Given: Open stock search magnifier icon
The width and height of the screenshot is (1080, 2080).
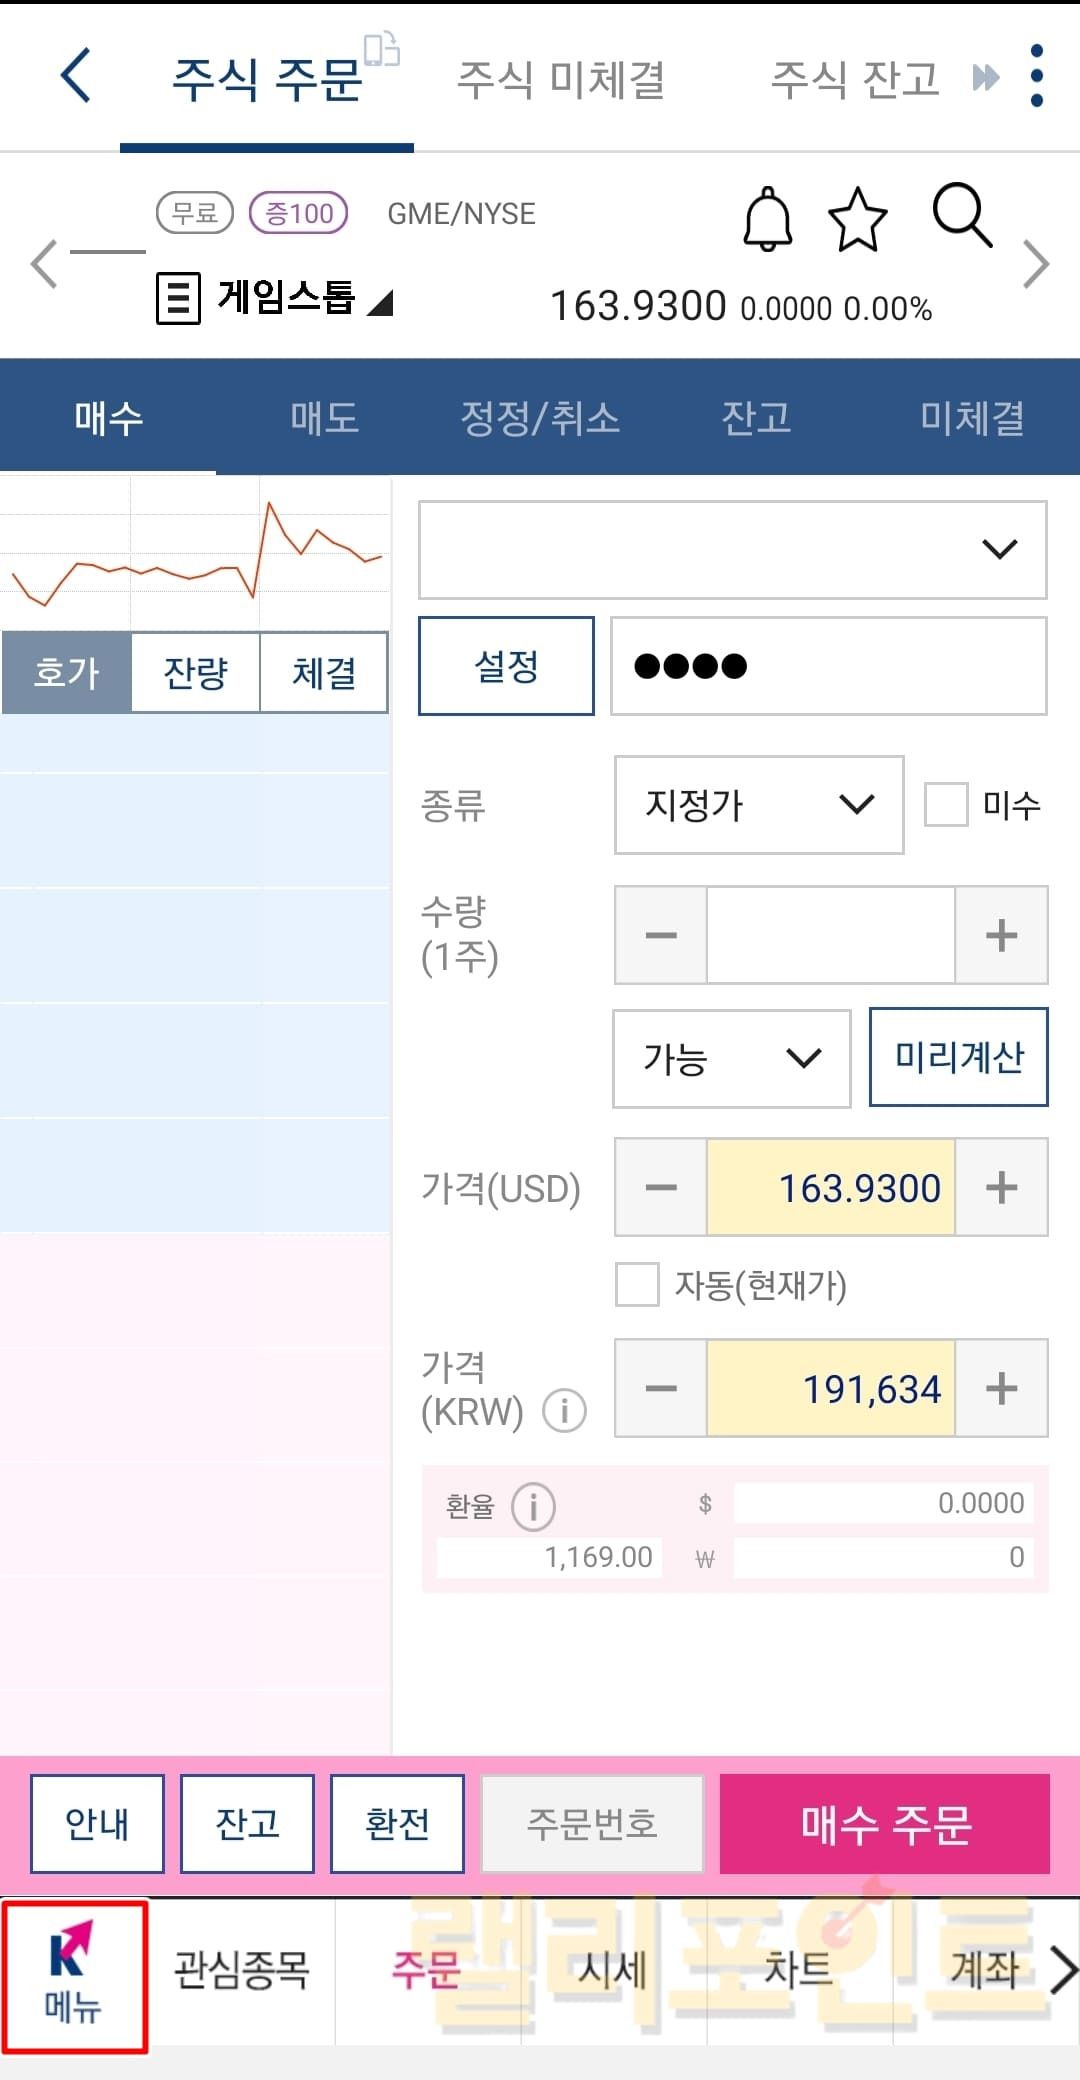Looking at the screenshot, I should click(x=961, y=215).
